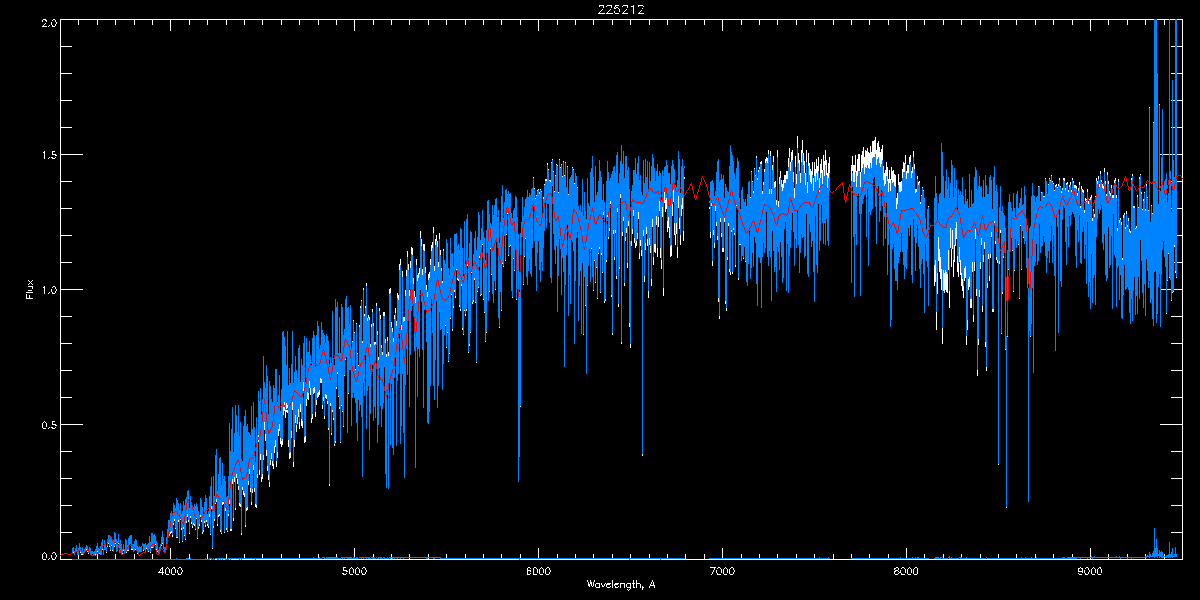Click the 8000 x-axis tick label
1200x600 pixels.
(x=906, y=571)
